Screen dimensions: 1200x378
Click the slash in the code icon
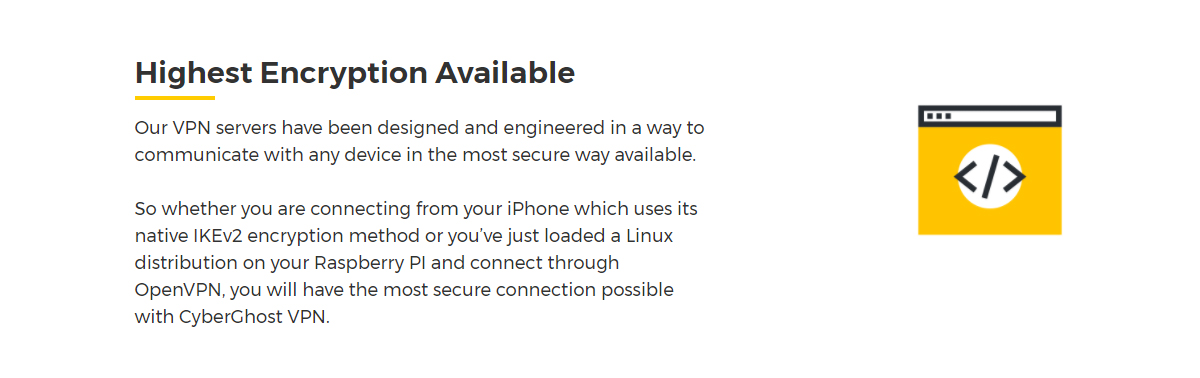(990, 177)
